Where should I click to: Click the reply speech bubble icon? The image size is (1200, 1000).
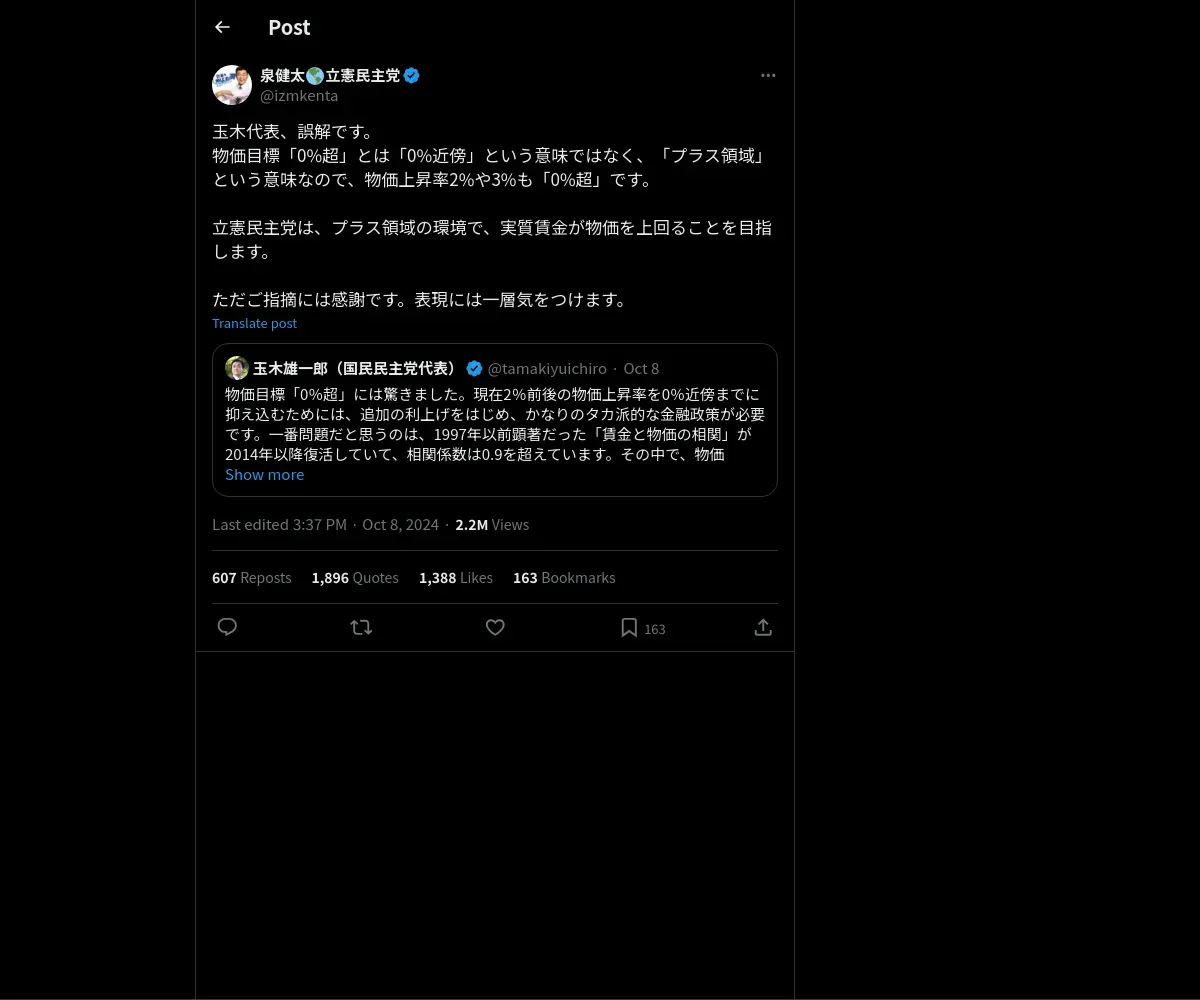(227, 627)
